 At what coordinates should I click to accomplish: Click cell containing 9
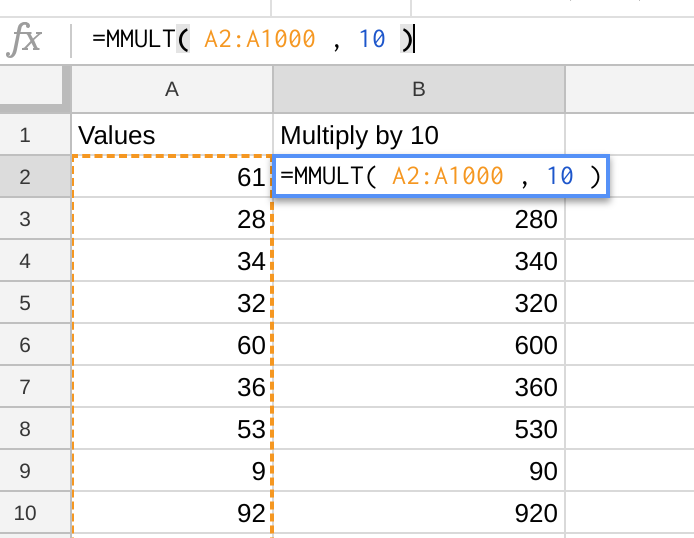tap(172, 471)
